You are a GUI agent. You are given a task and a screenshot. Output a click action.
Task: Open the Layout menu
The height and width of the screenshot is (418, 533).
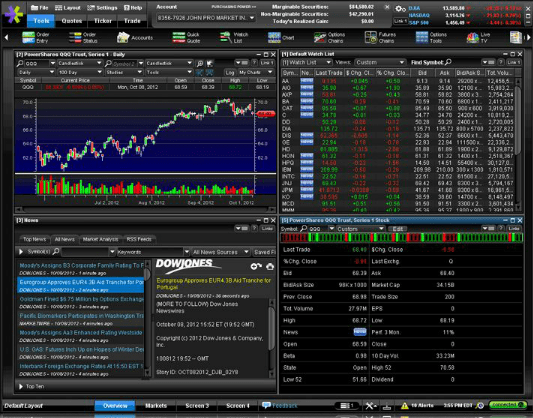pos(68,8)
